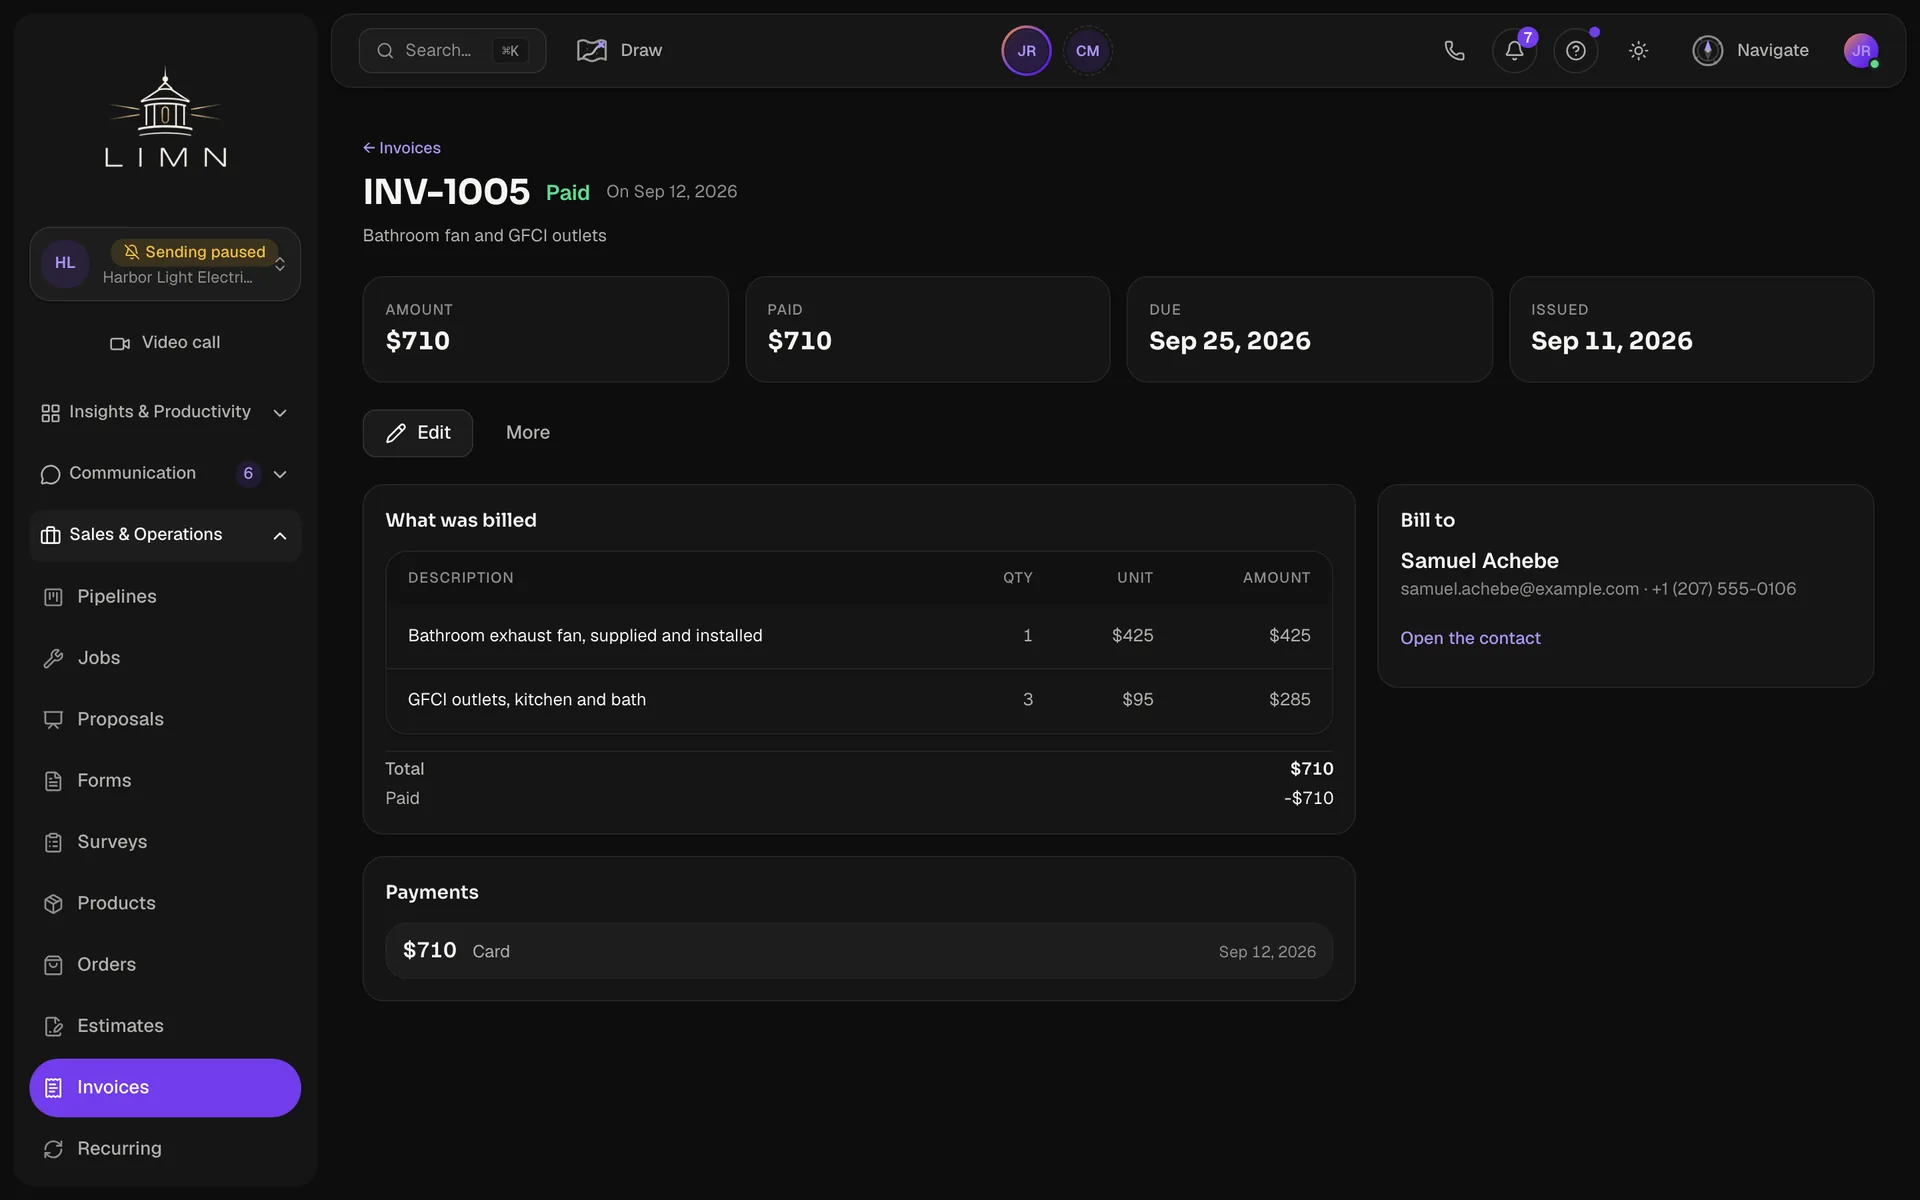Click 'Bathroom exhaust fan, supplied and installed' row
1920x1200 pixels.
(859, 636)
